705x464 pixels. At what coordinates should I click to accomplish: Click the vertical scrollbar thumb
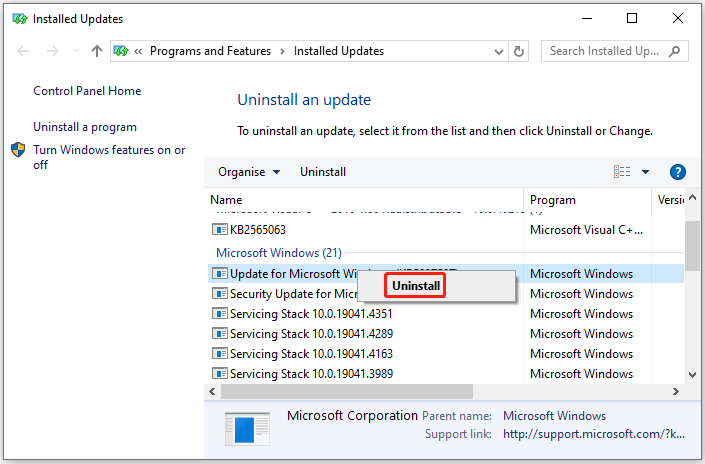692,245
